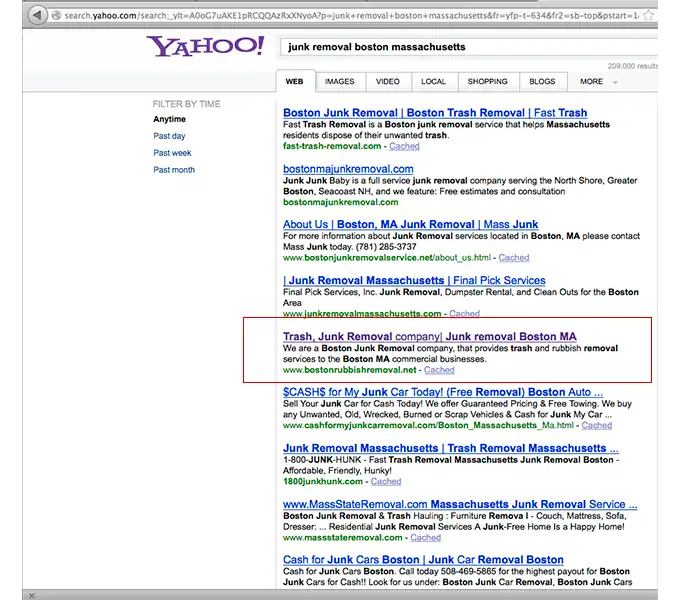Click the 209,000 results count text

pos(632,66)
